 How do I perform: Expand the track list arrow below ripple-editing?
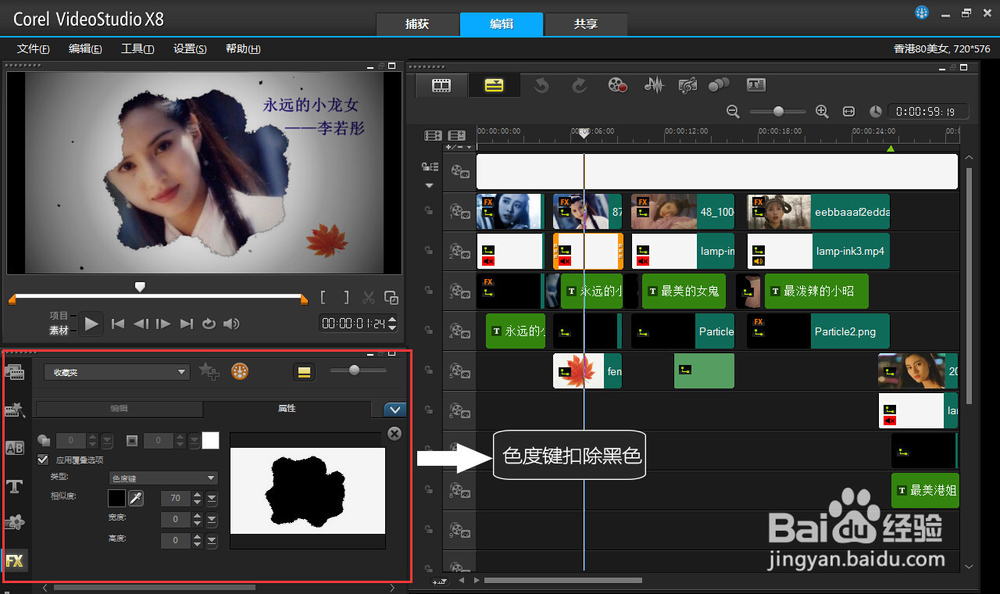[x=429, y=186]
